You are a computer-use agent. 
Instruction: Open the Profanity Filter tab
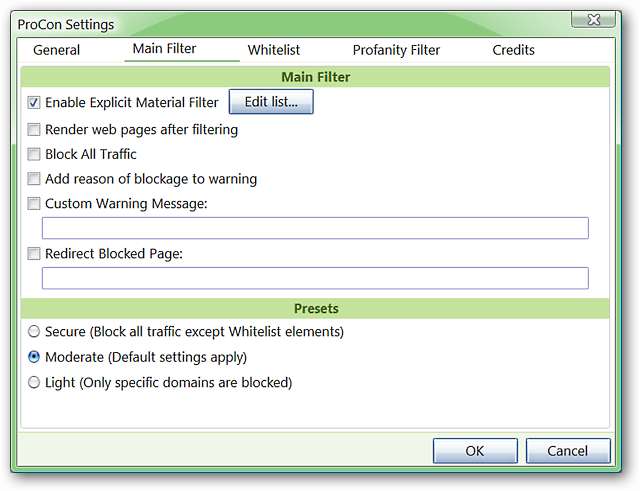tap(396, 50)
